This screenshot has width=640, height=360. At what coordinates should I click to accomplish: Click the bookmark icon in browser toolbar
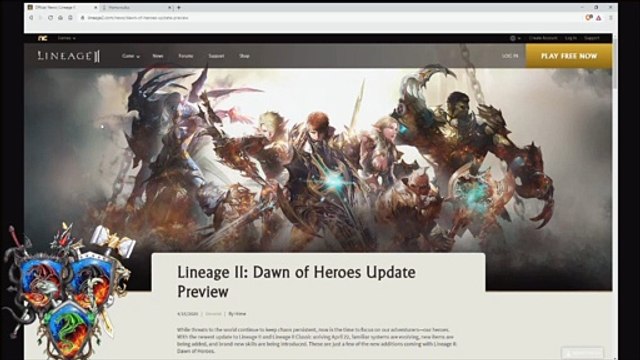(70, 18)
